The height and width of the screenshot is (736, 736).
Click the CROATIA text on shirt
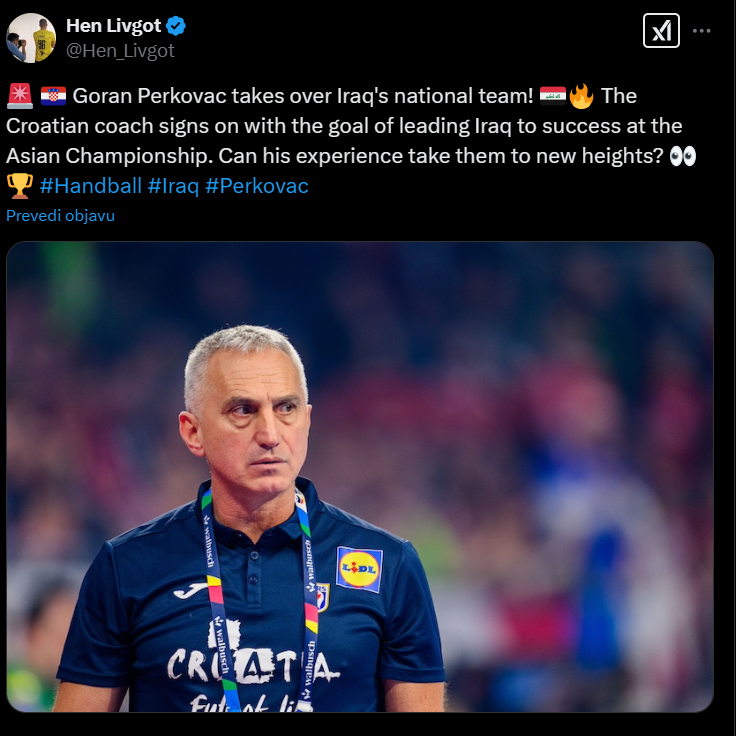(x=253, y=665)
